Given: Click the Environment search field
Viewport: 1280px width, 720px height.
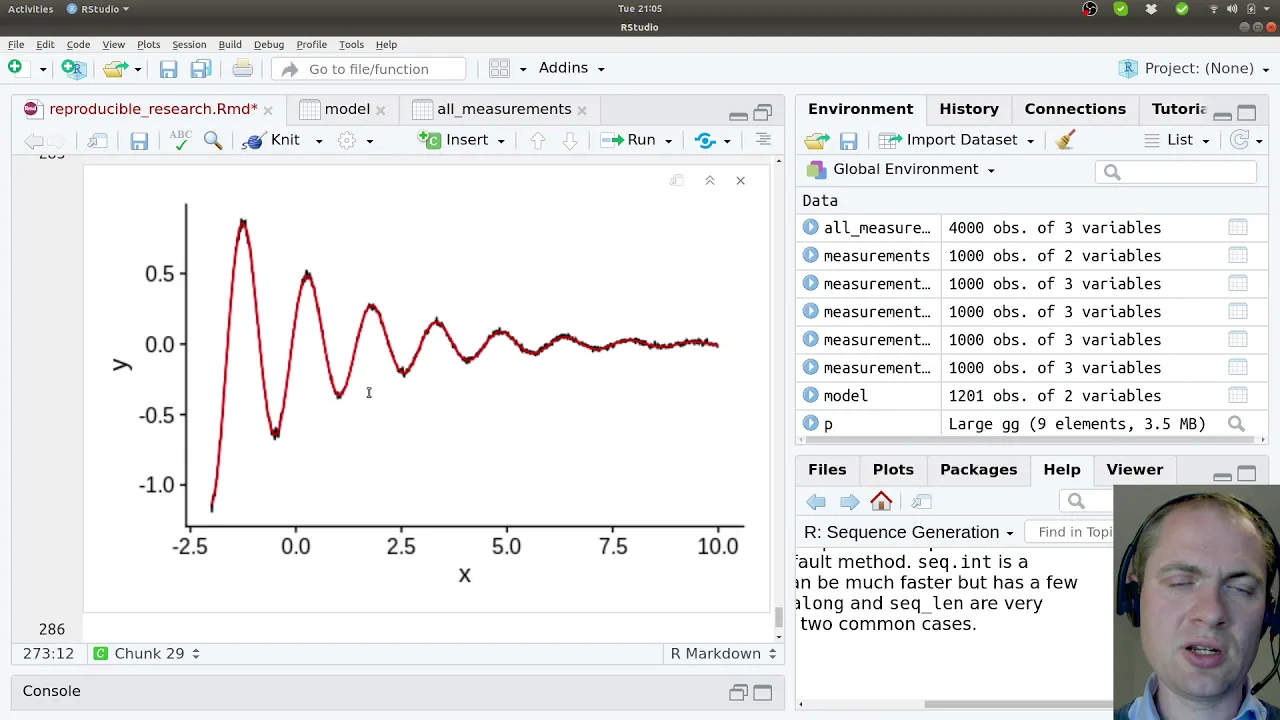Looking at the screenshot, I should 1175,172.
